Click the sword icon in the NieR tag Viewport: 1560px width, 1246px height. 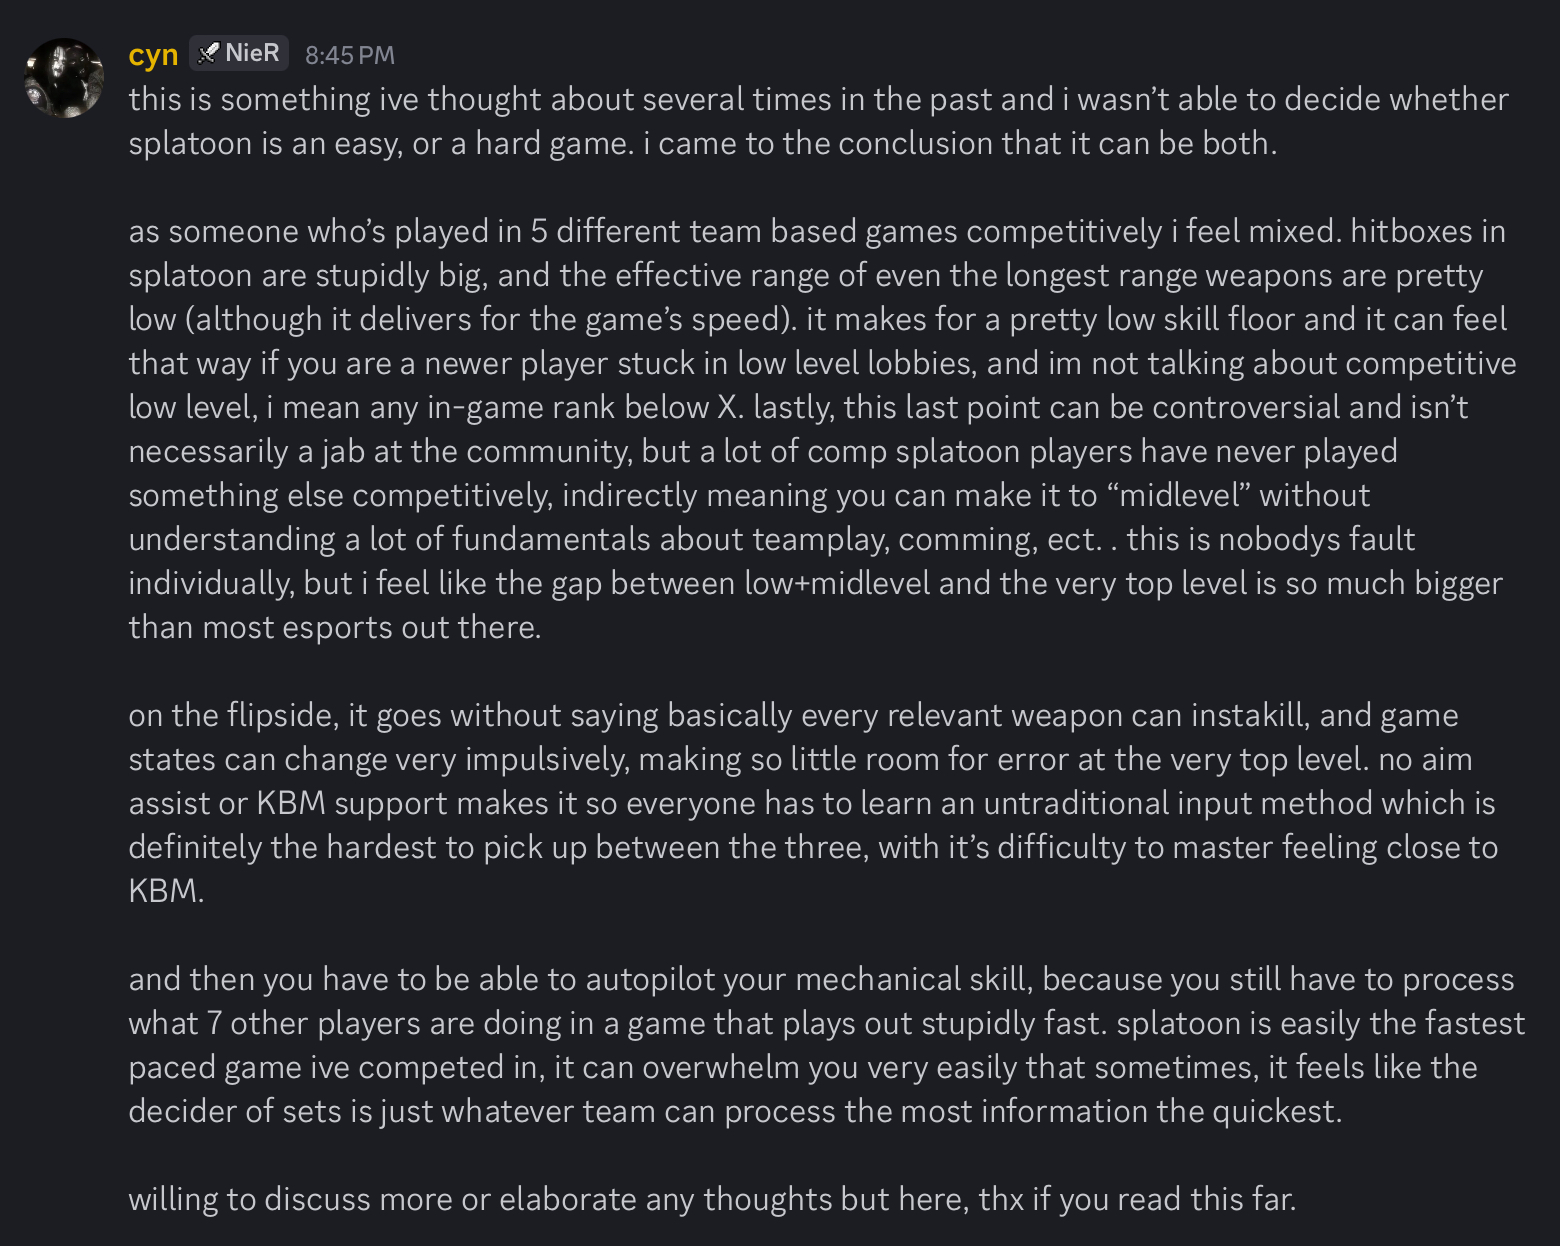(x=208, y=53)
